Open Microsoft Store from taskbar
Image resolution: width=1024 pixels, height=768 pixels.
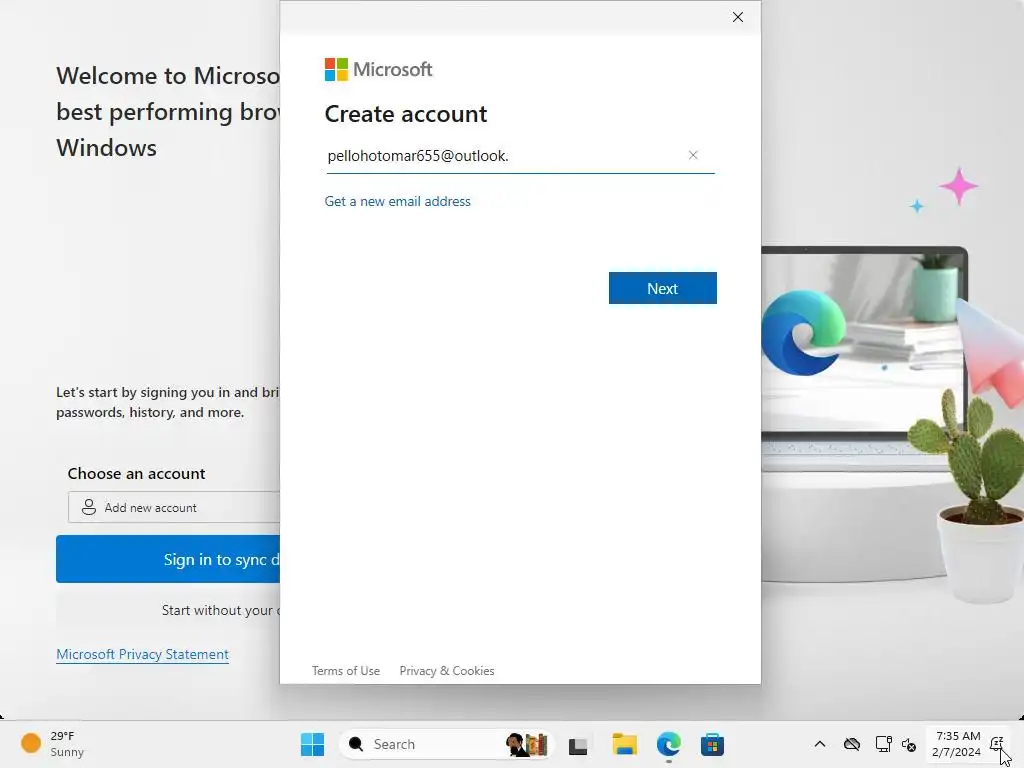pos(712,744)
